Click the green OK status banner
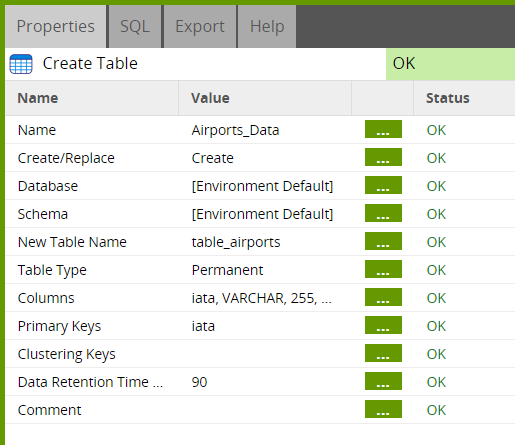The image size is (515, 445). [450, 64]
